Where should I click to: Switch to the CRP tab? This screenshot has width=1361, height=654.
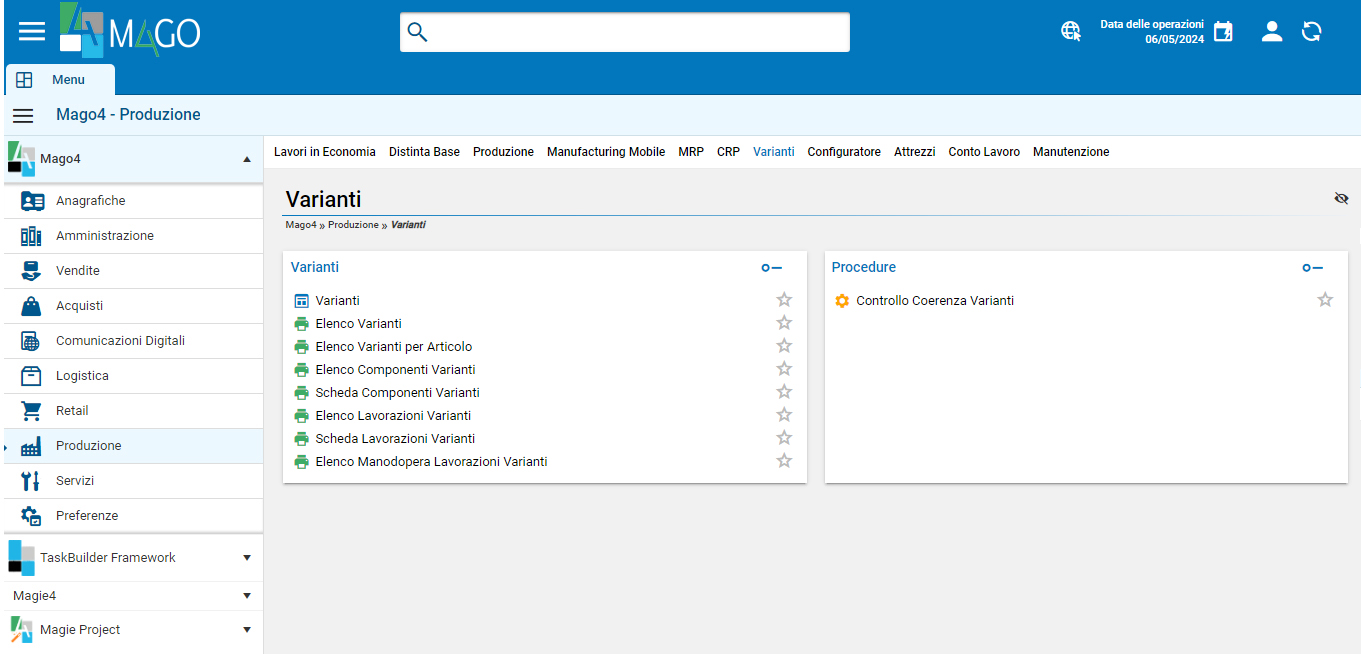[x=728, y=152]
